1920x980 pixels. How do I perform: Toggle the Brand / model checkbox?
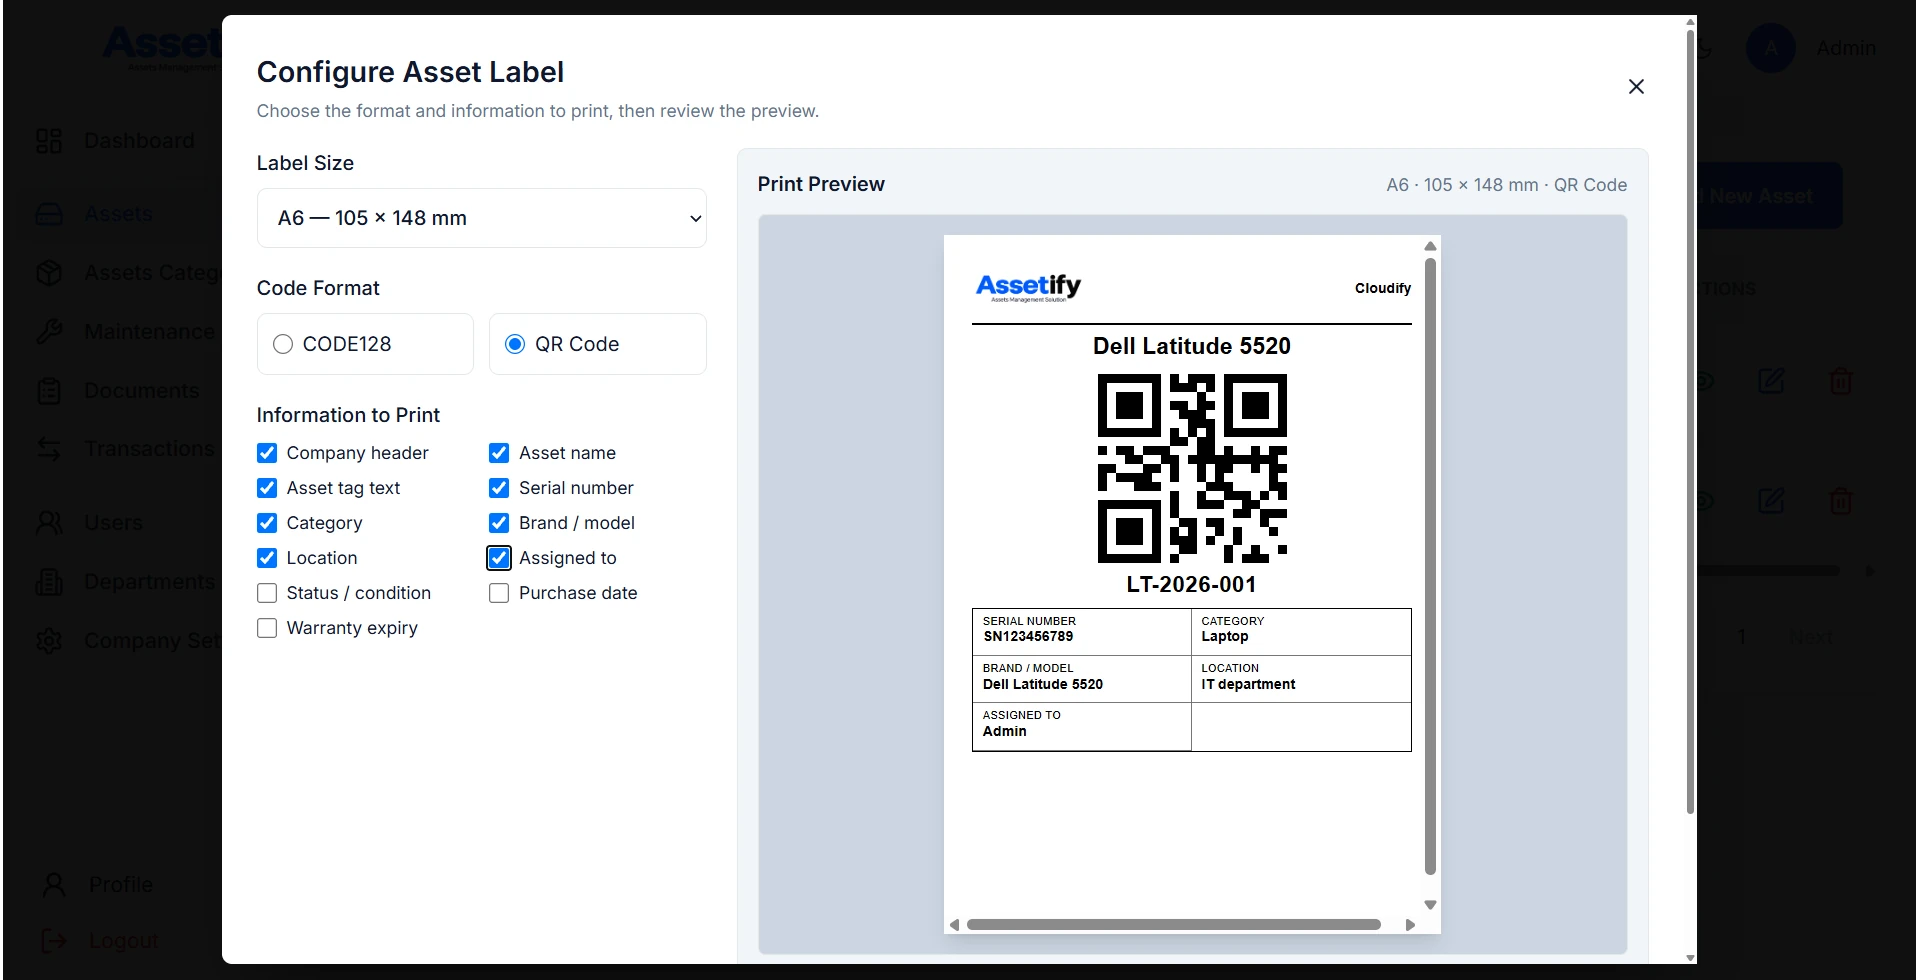pos(499,523)
